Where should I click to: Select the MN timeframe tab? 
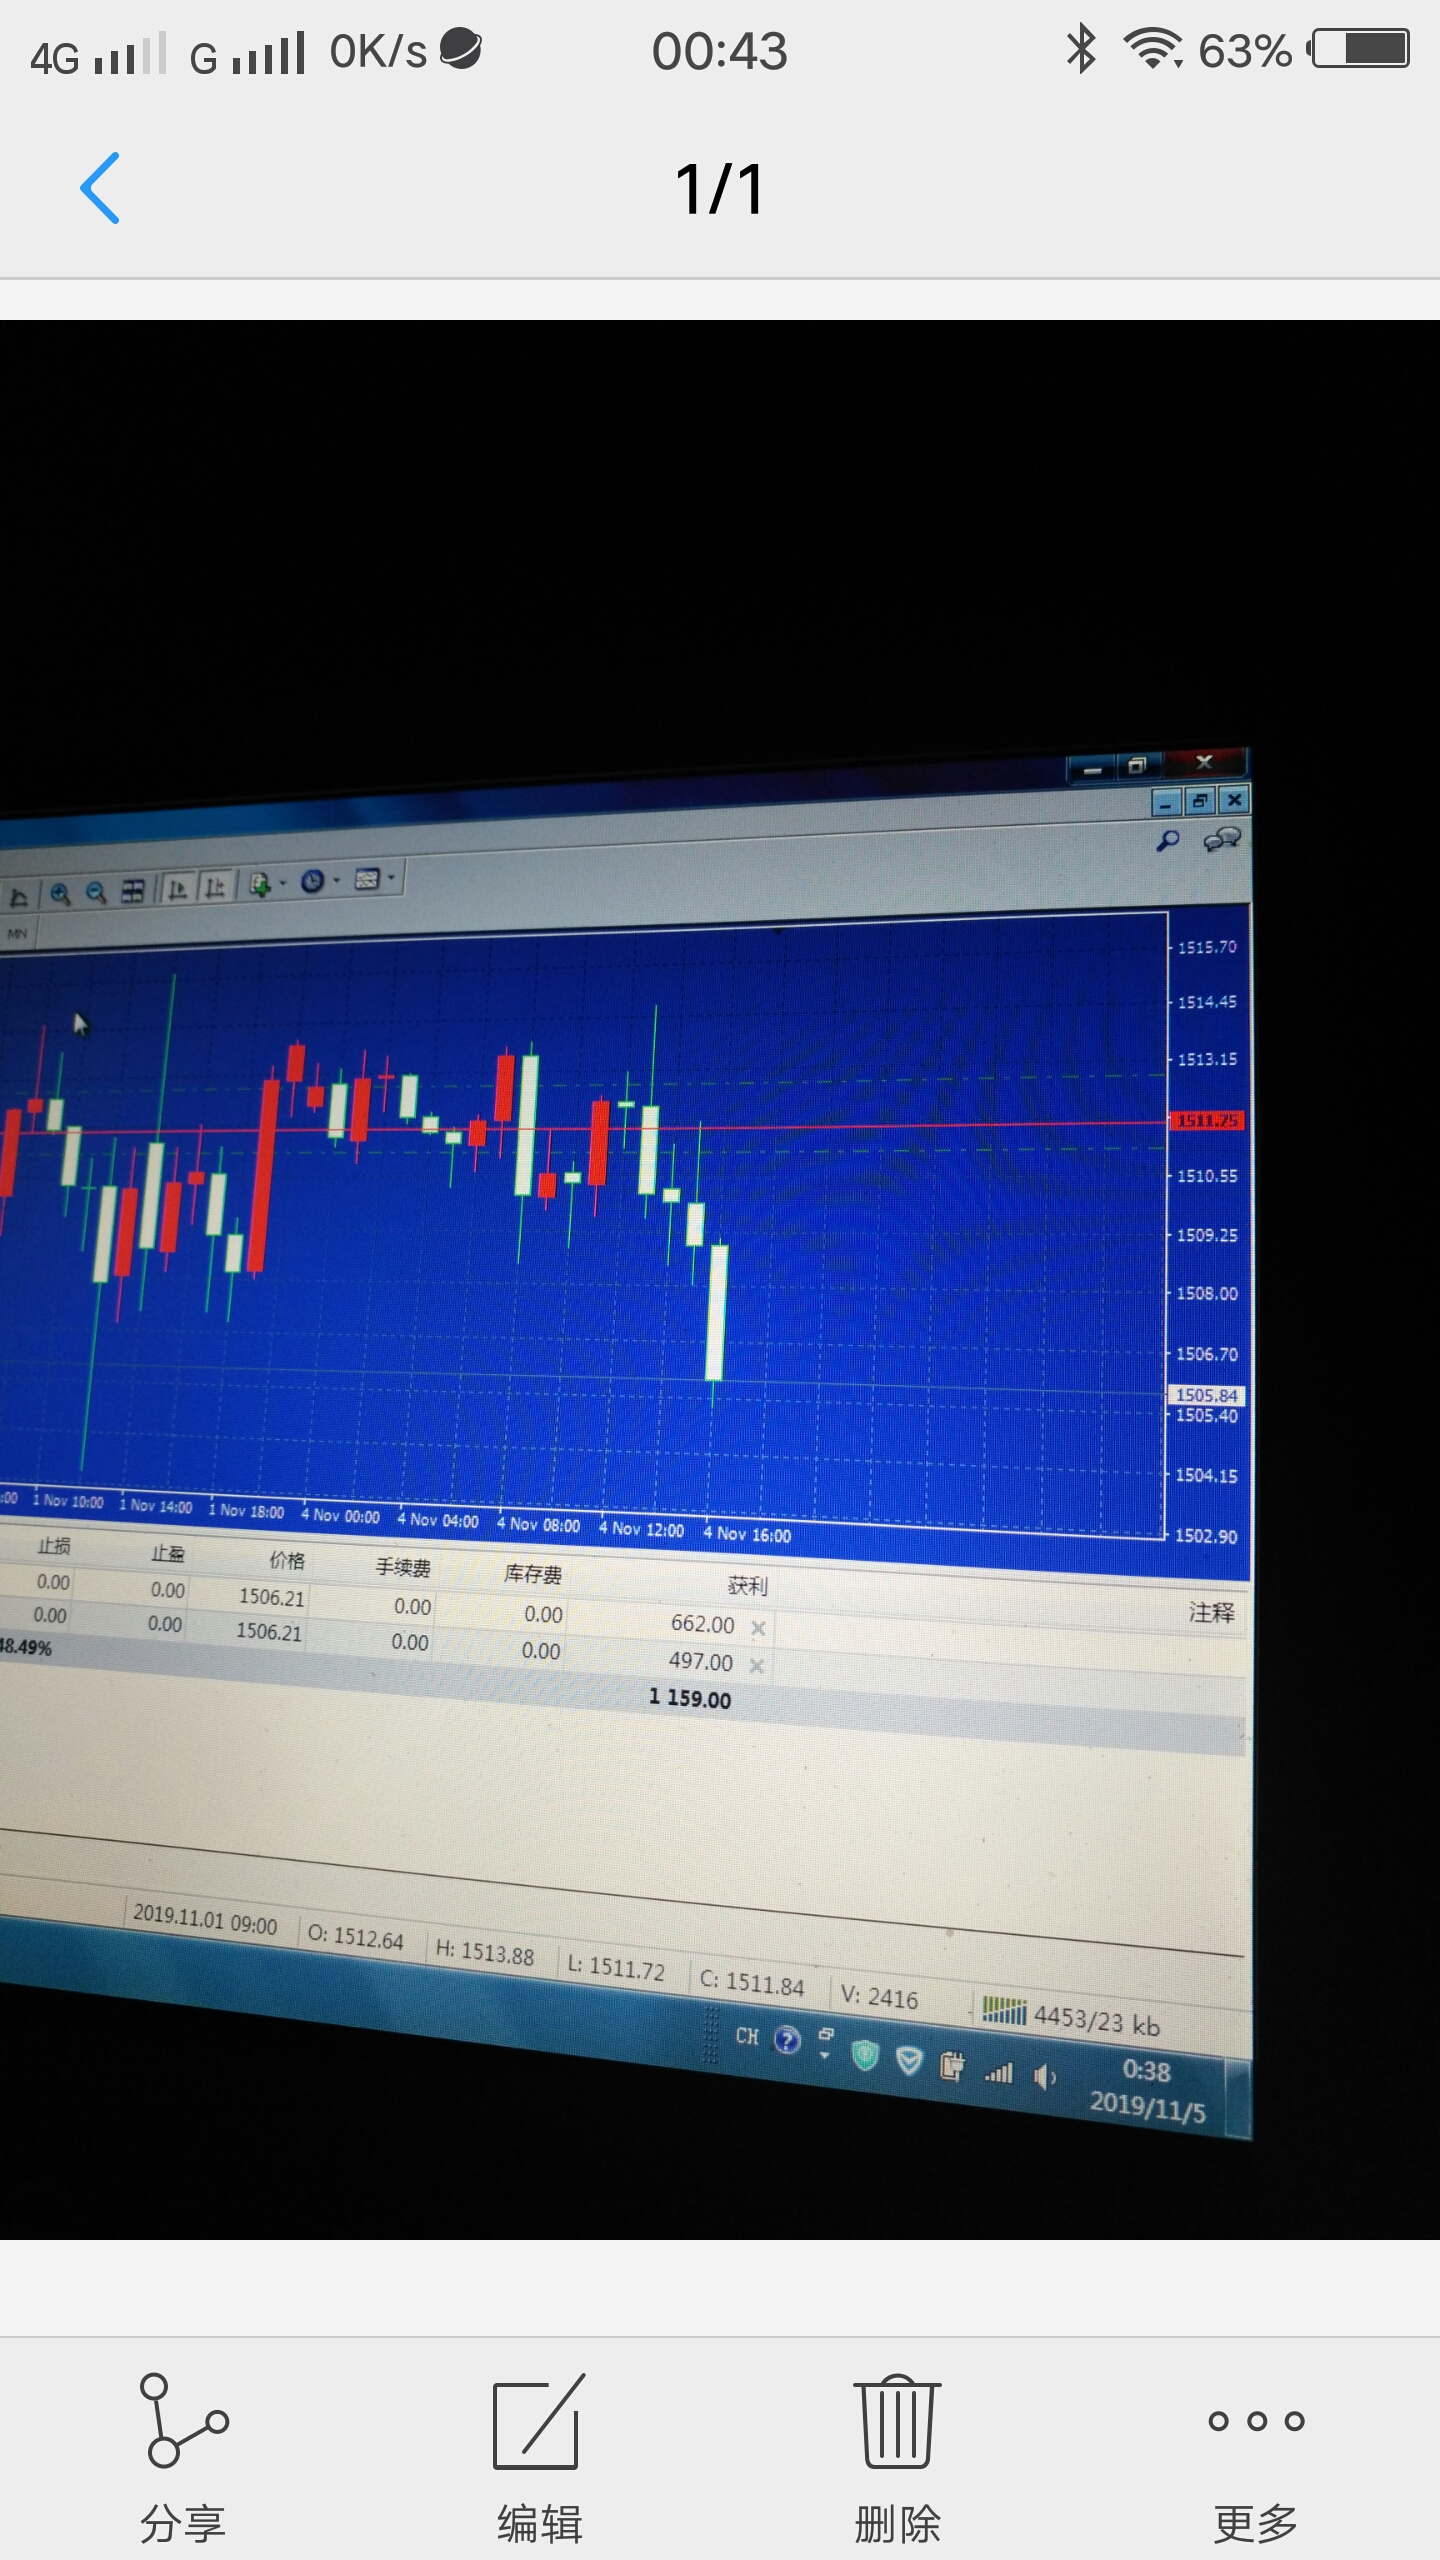pyautogui.click(x=17, y=934)
